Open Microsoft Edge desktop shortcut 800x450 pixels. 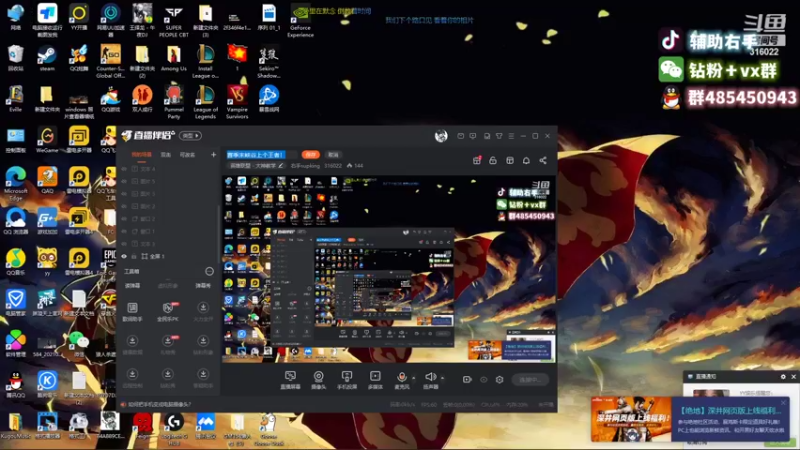tap(16, 183)
